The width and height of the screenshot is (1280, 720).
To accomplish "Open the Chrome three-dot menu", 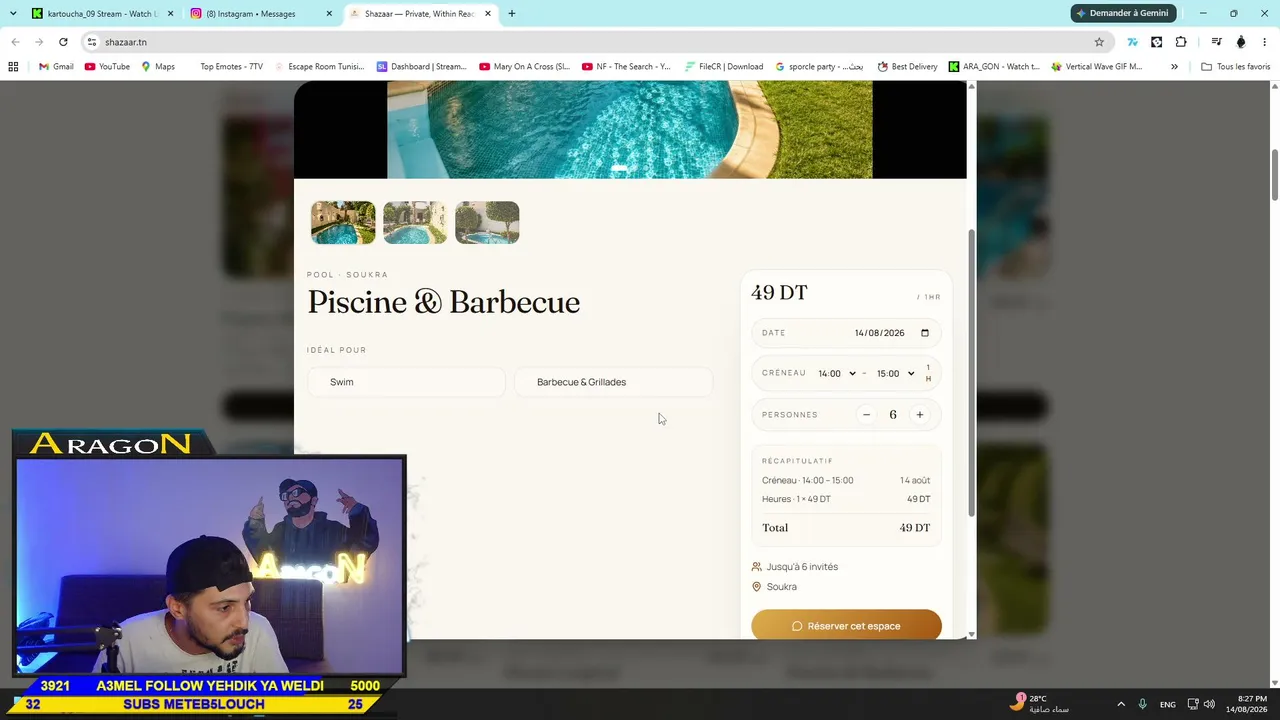I will [x=1265, y=42].
